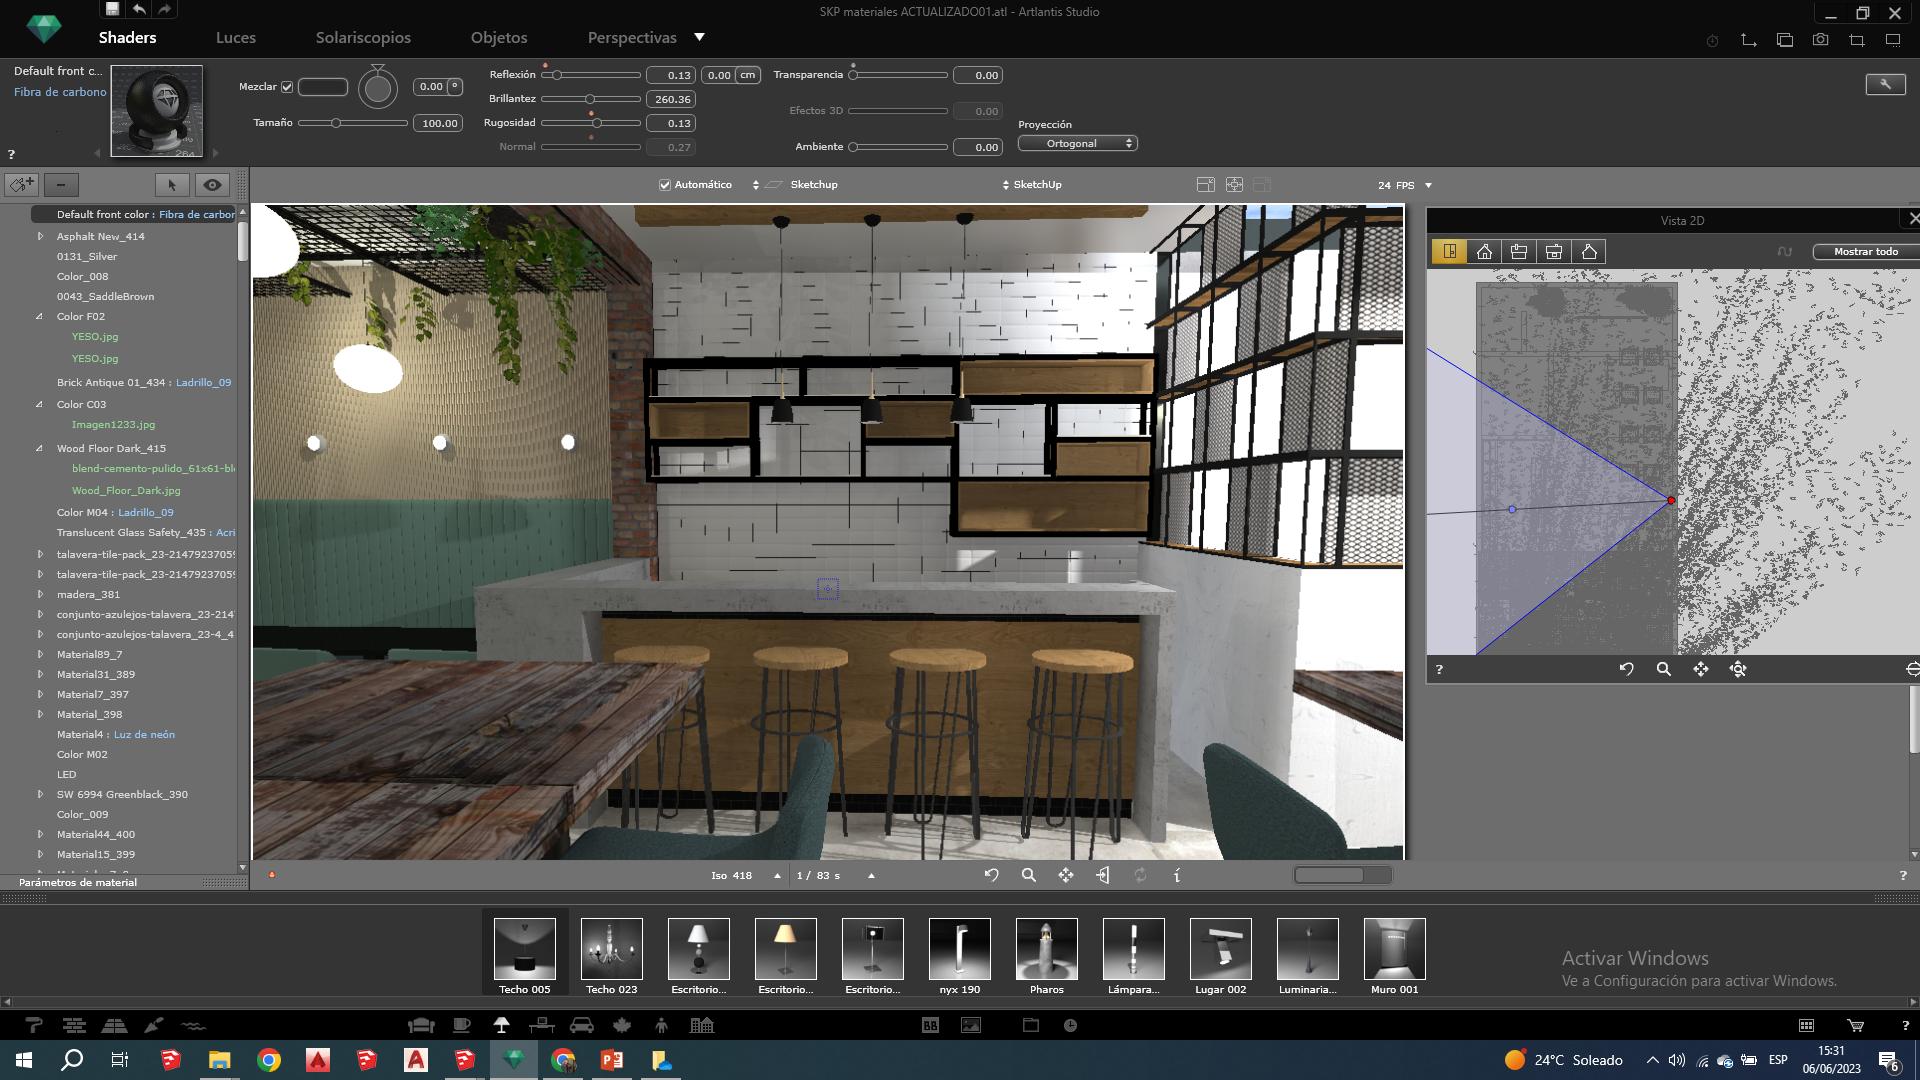Open the plants catalog leaf icon
Image resolution: width=1920 pixels, height=1080 pixels.
click(622, 1025)
